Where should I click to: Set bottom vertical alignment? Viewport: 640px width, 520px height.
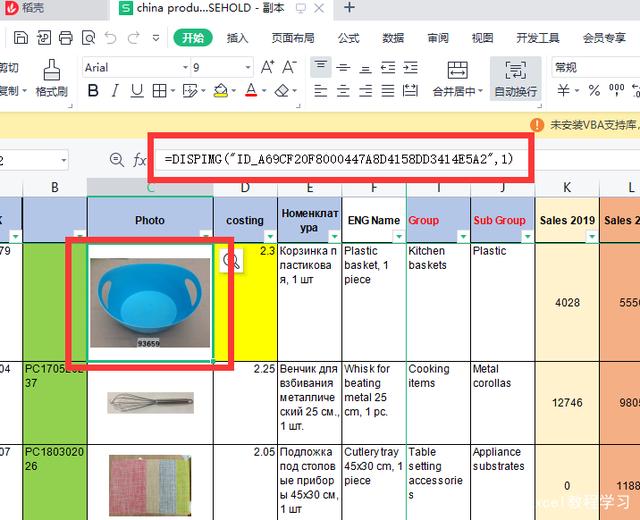[365, 68]
